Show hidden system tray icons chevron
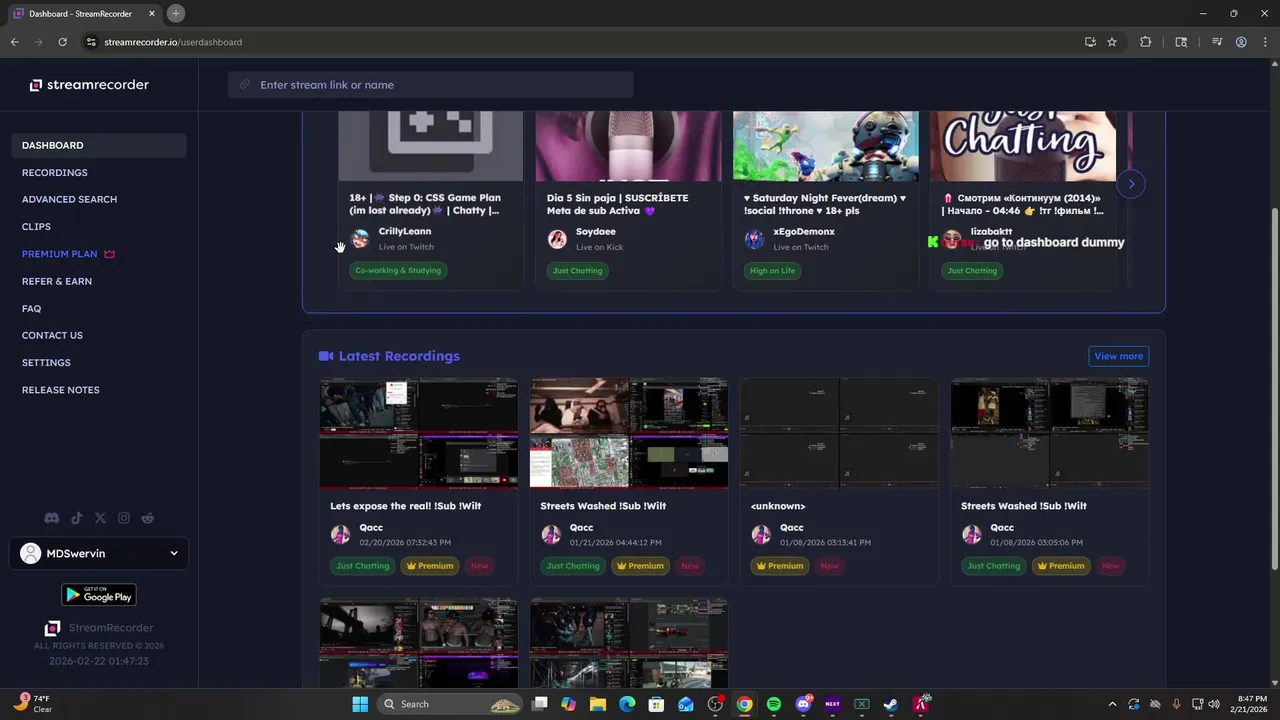Screen dimensions: 1280x720 pos(1112,704)
